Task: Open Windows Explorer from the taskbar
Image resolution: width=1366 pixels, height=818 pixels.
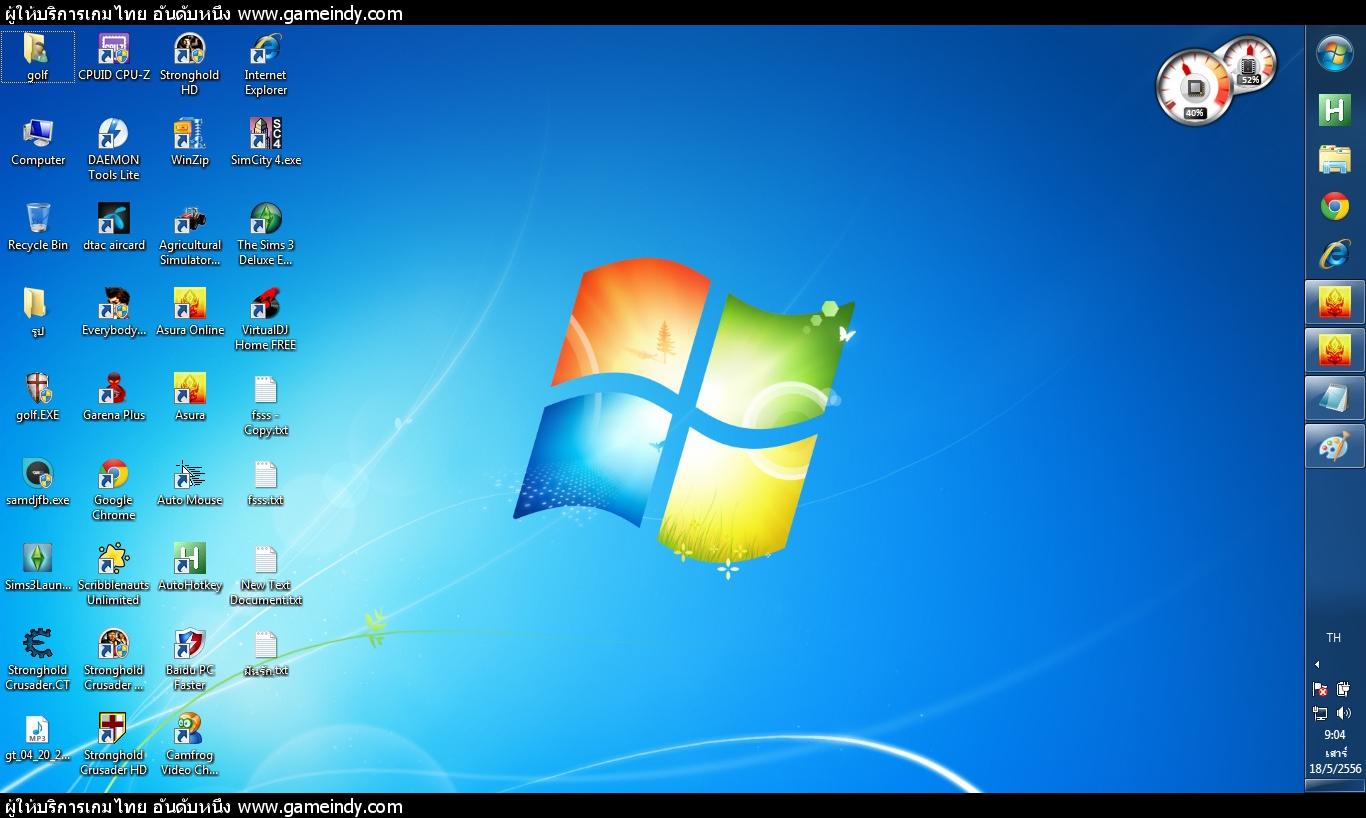Action: pos(1335,158)
